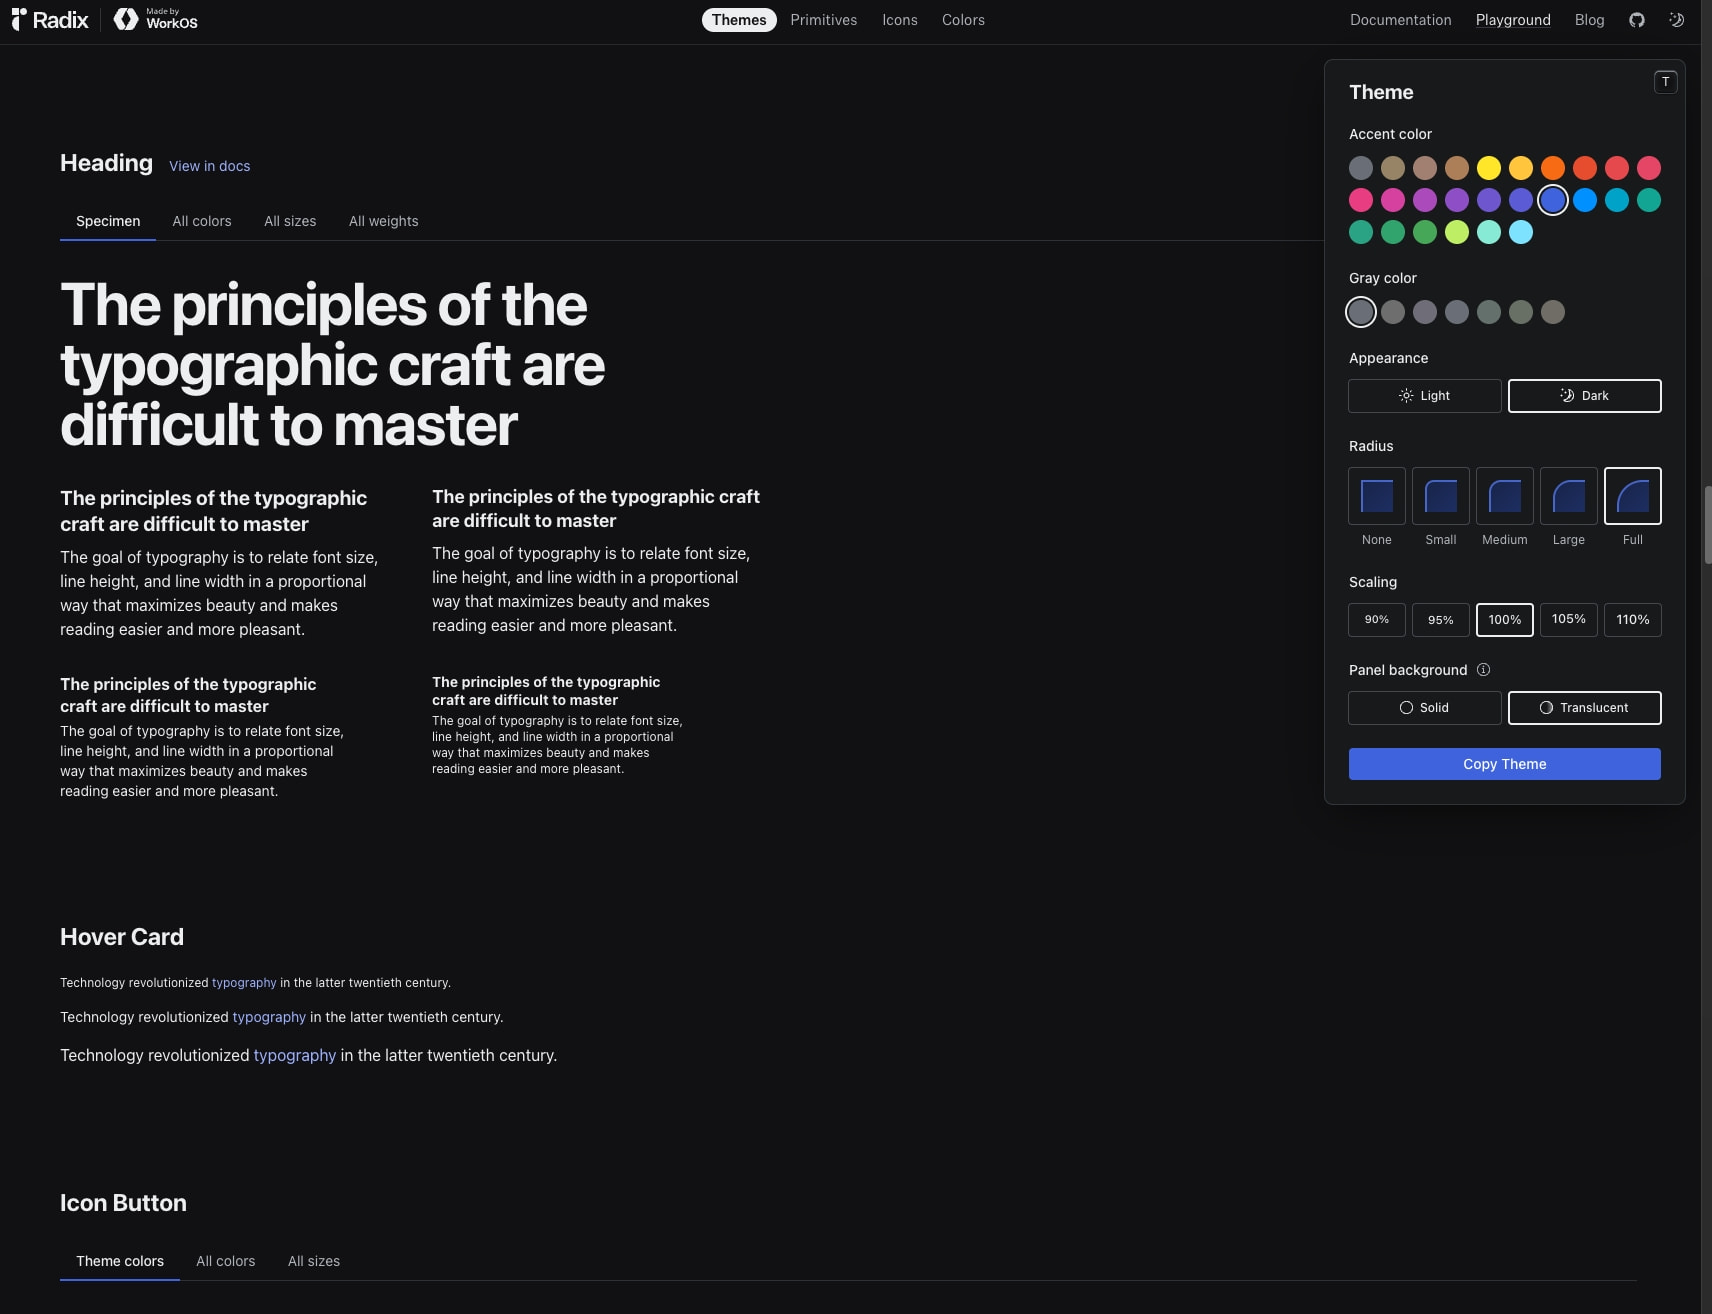Click the info icon beside Panel background
This screenshot has height=1314, width=1712.
(1483, 670)
